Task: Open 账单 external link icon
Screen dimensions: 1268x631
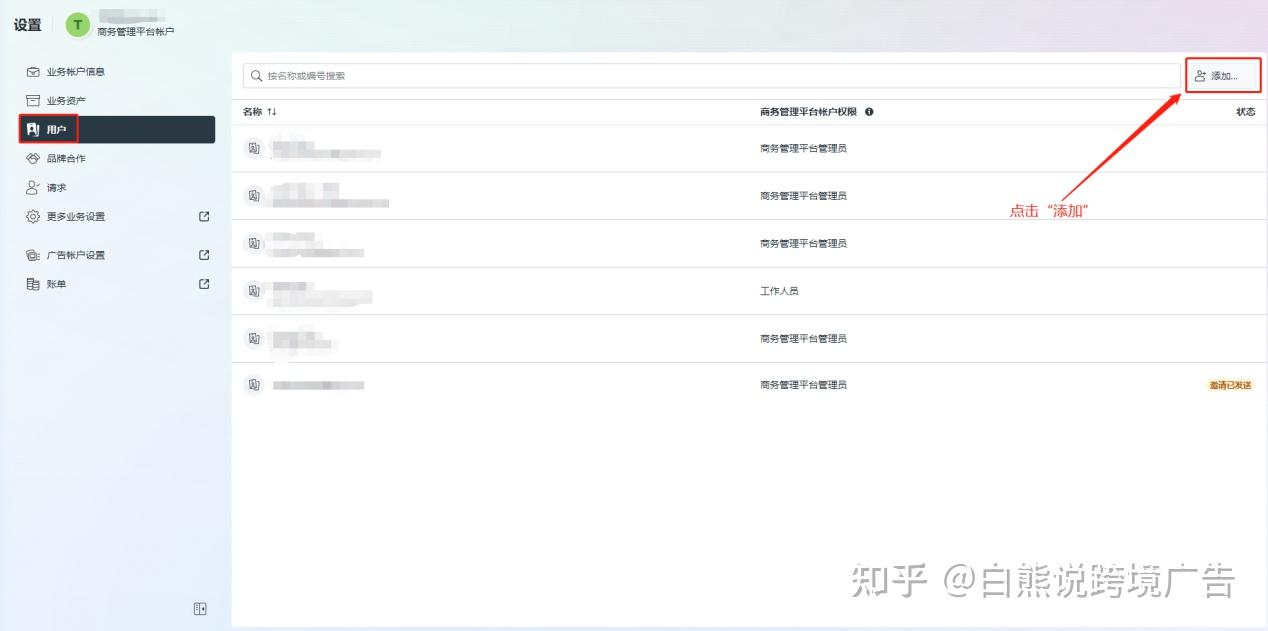Action: click(203, 283)
